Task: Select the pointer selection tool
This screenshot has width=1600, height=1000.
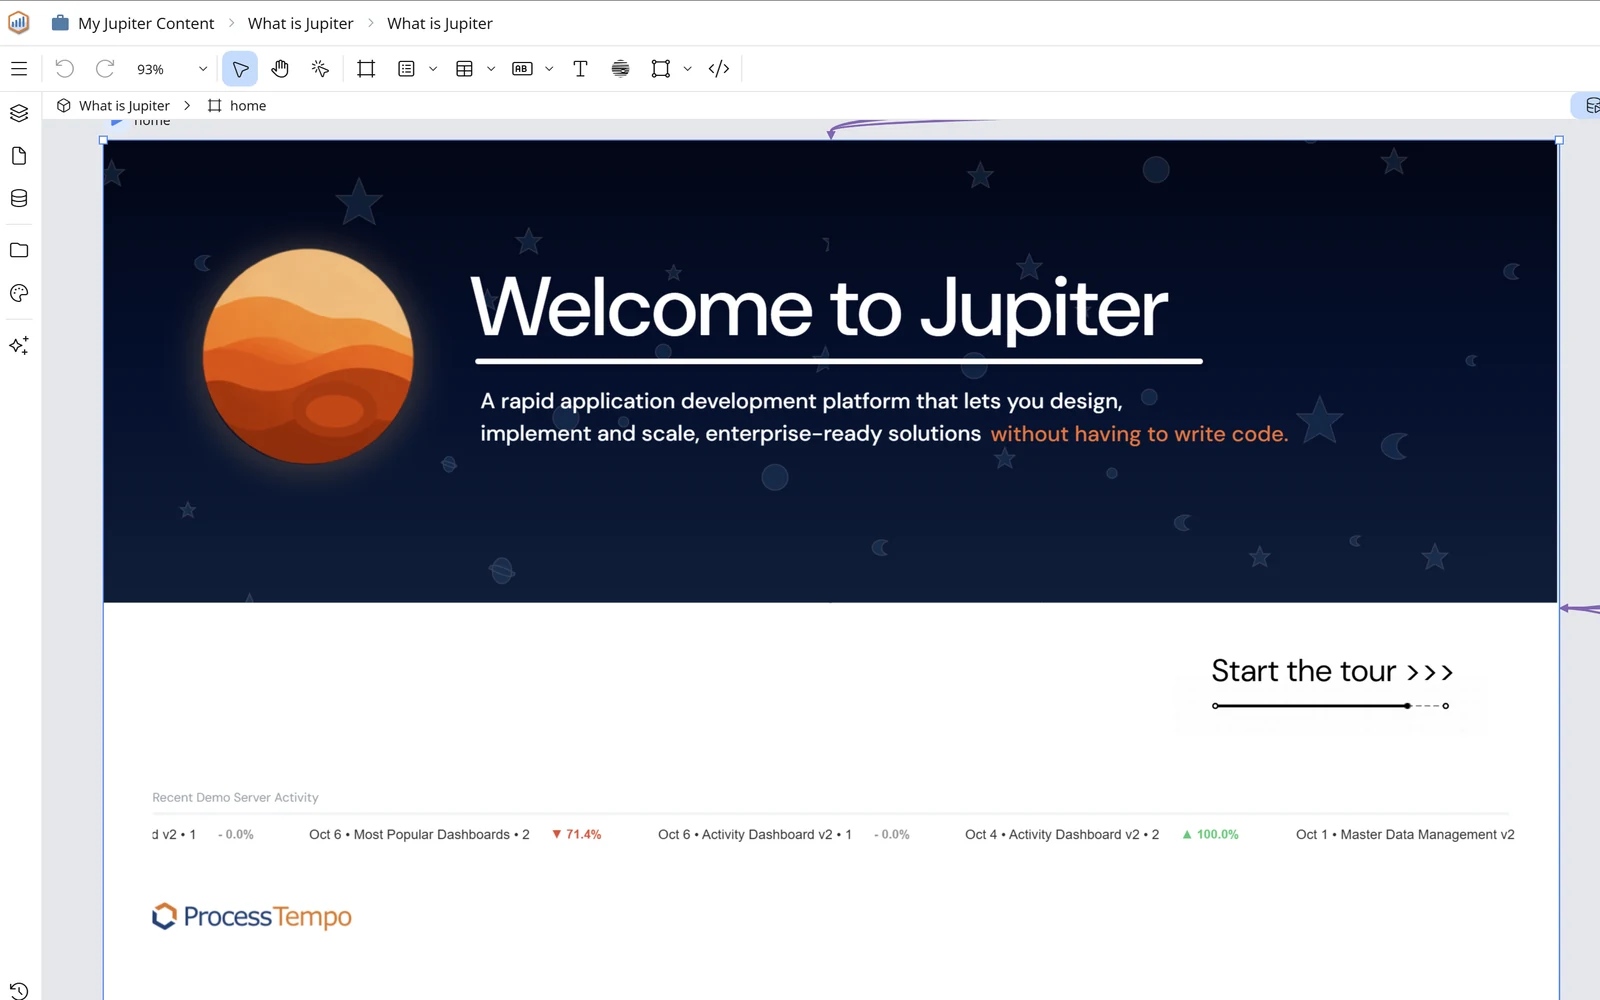Action: point(240,69)
